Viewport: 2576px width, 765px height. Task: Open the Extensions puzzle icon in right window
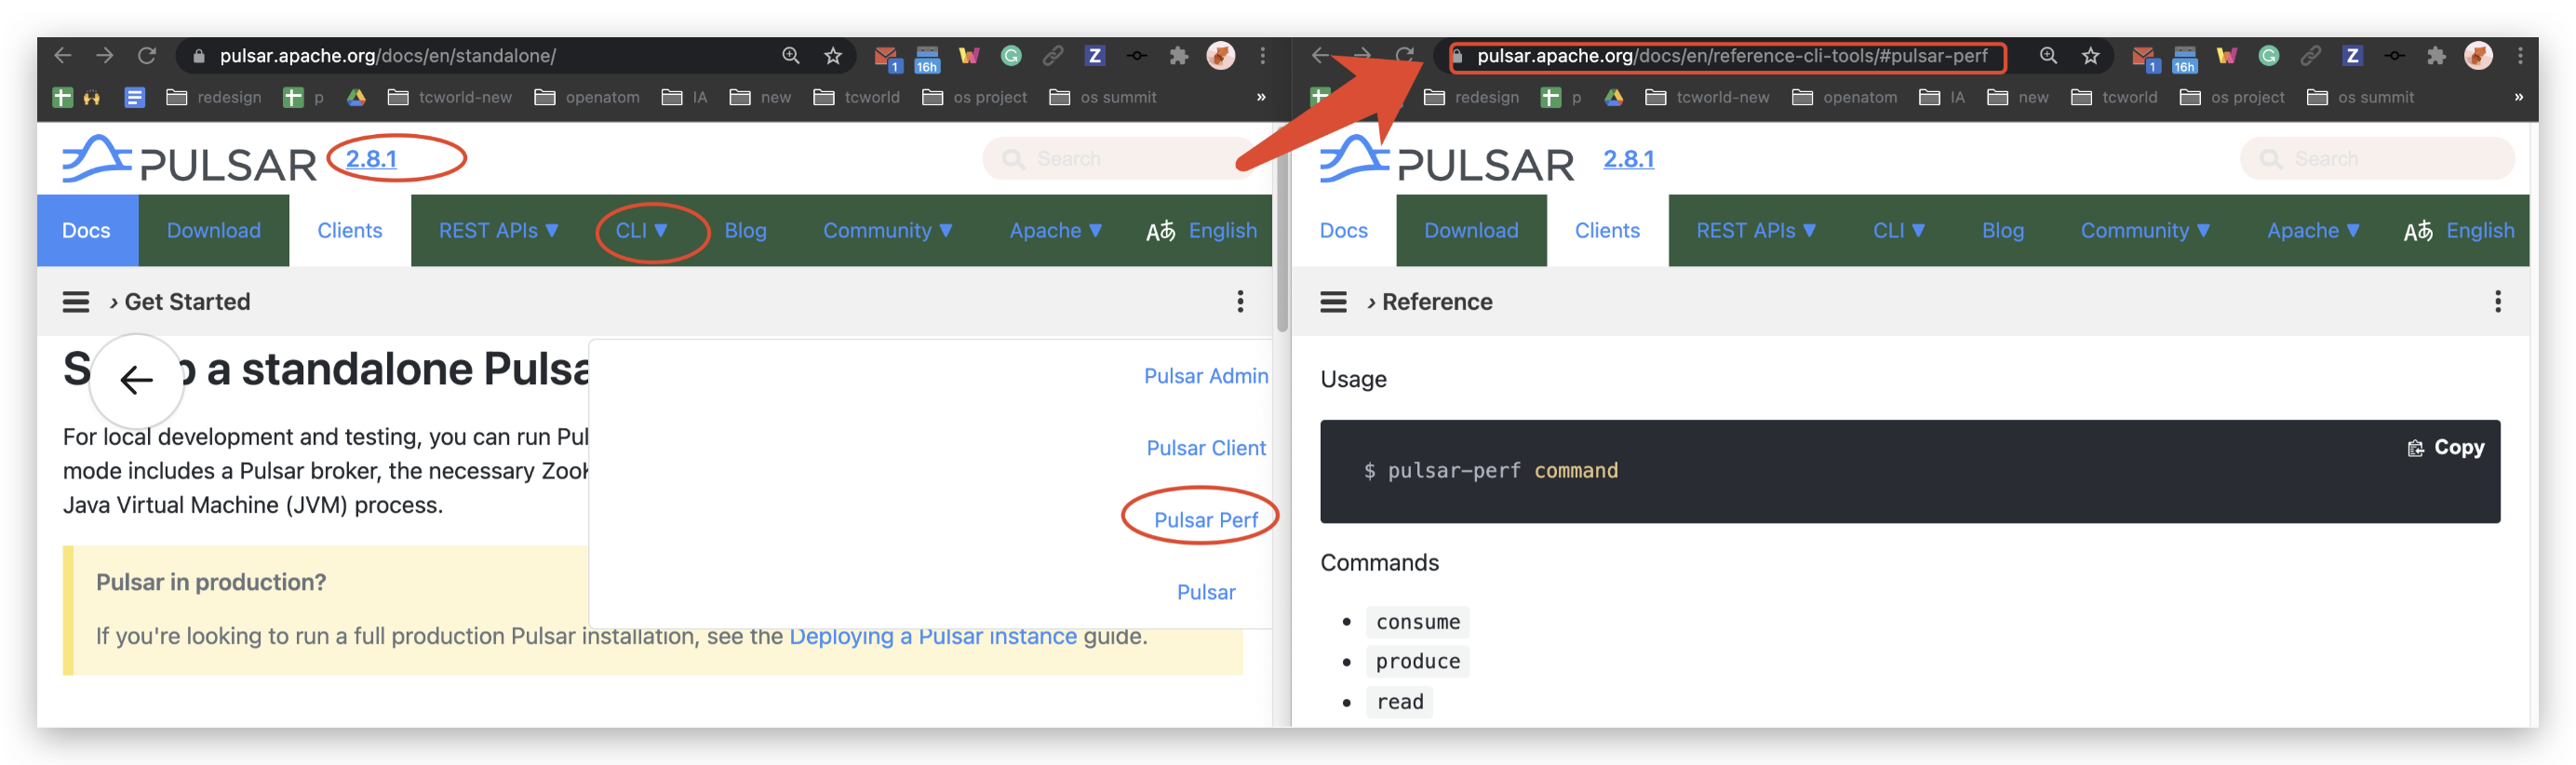[x=2437, y=56]
